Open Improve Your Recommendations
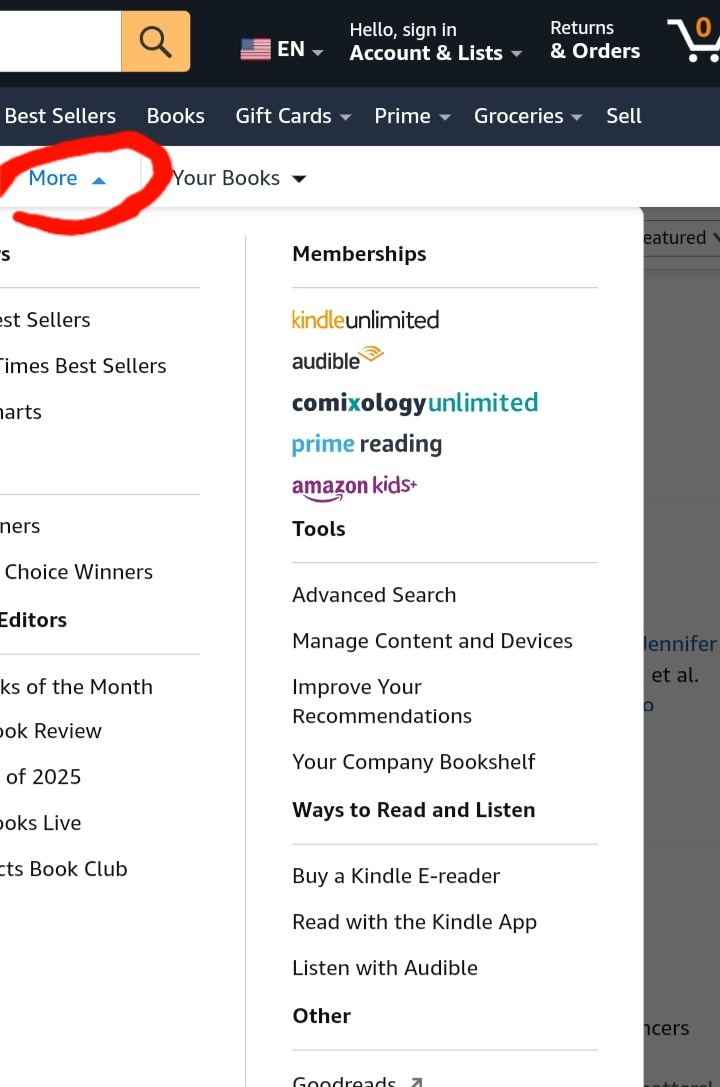 click(382, 701)
